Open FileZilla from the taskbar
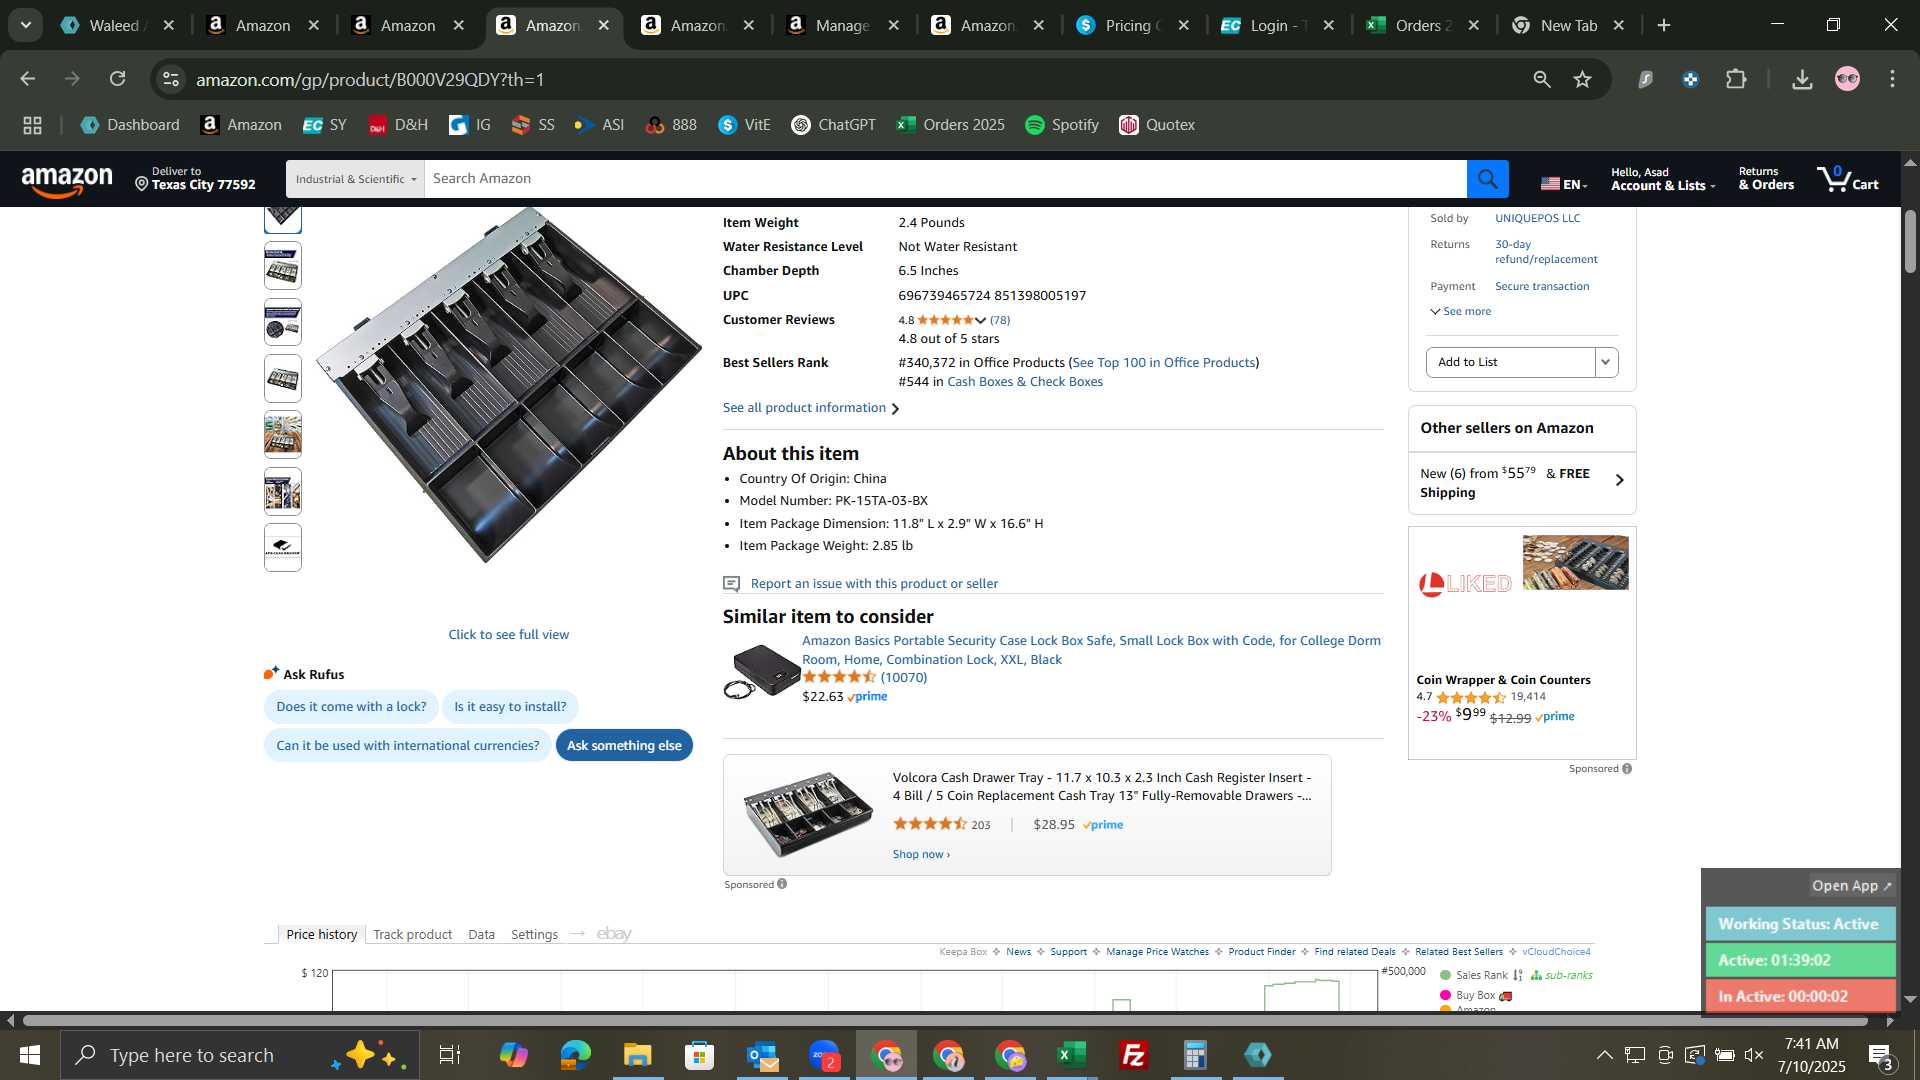1920x1080 pixels. (x=1134, y=1055)
